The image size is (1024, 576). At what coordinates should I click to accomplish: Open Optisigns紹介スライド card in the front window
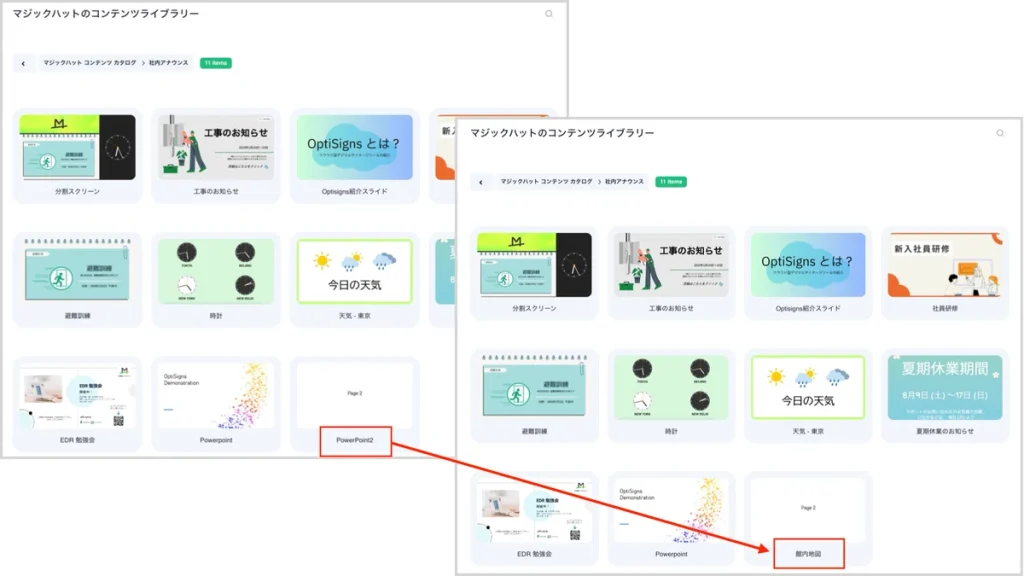point(806,265)
